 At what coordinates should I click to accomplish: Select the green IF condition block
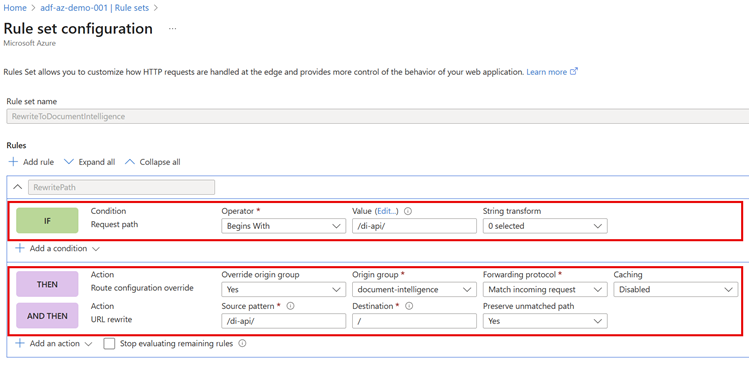tap(47, 221)
